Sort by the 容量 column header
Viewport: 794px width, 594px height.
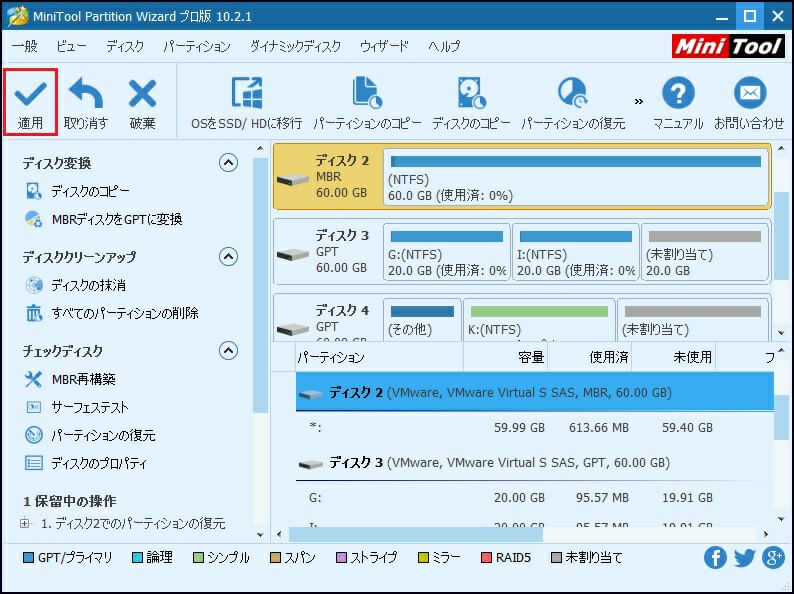pos(505,358)
